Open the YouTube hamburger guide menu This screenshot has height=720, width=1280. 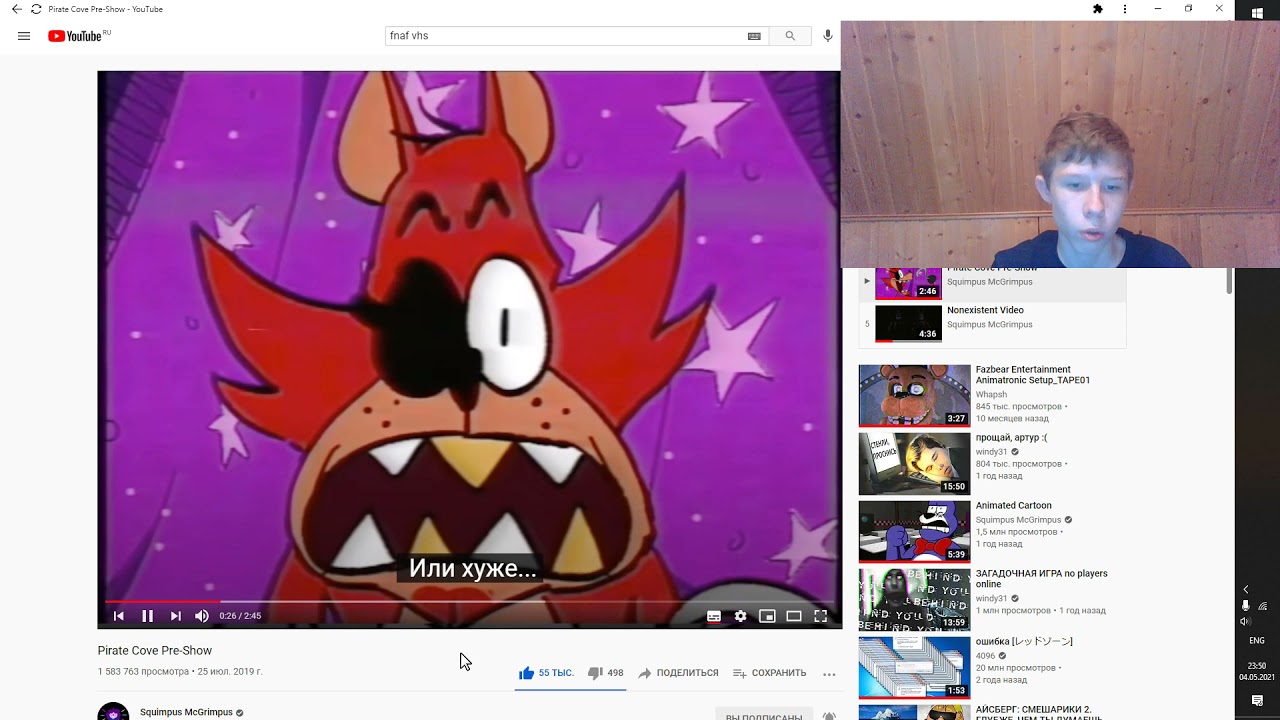pyautogui.click(x=24, y=36)
